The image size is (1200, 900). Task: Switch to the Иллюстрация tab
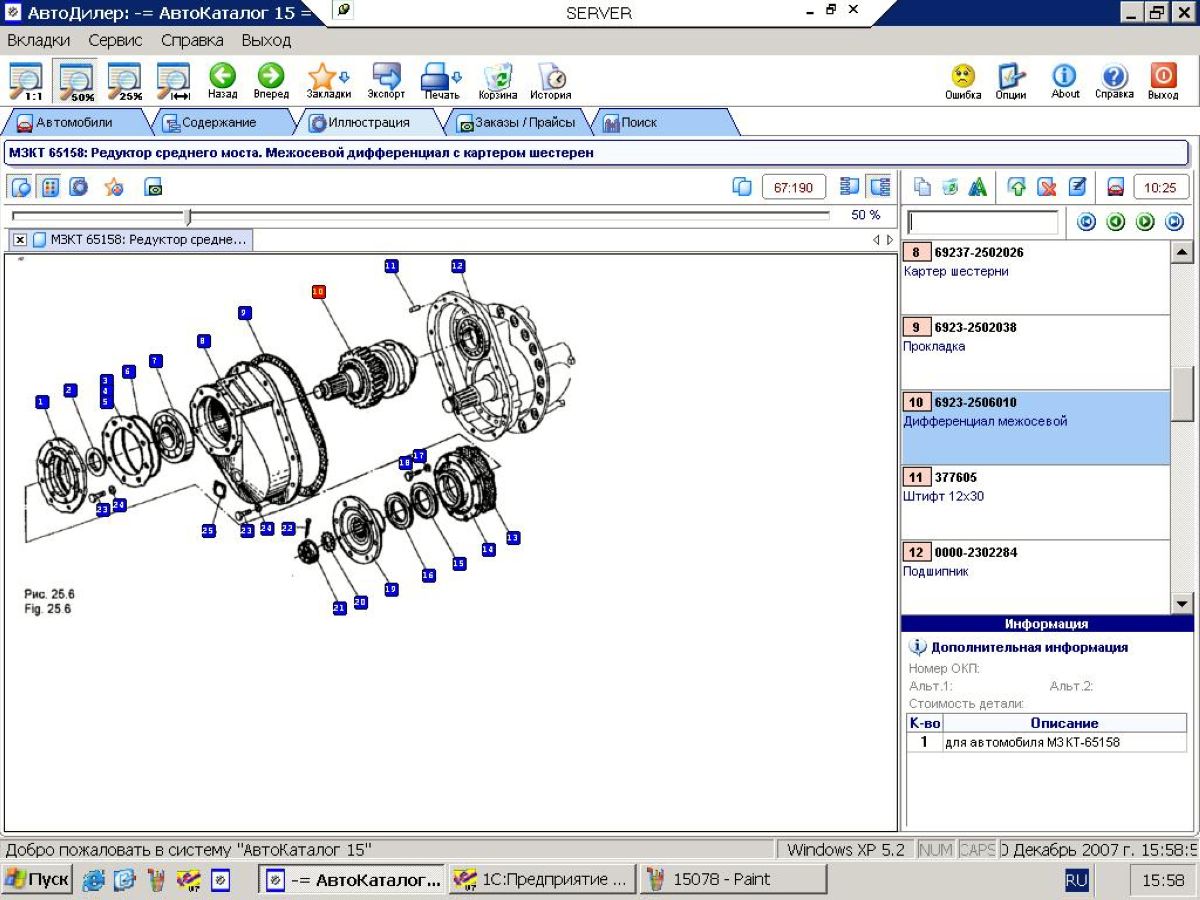tap(366, 123)
